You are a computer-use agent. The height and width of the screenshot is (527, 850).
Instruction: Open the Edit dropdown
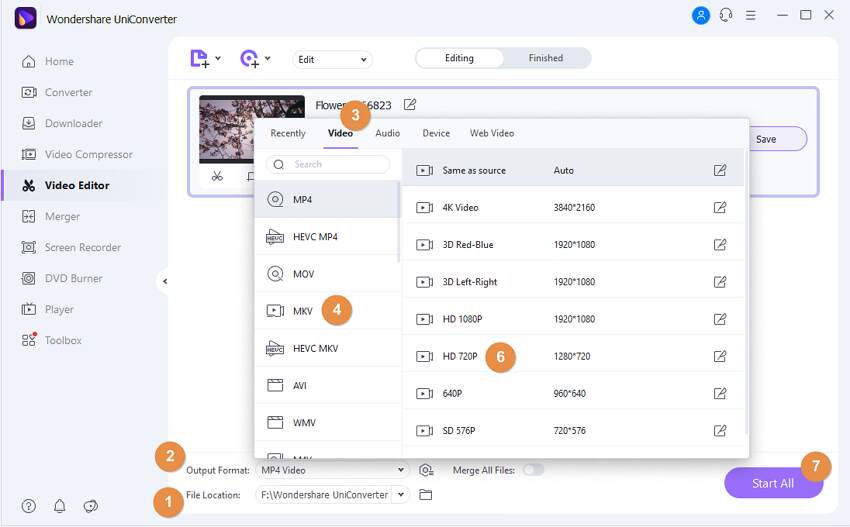click(x=332, y=59)
